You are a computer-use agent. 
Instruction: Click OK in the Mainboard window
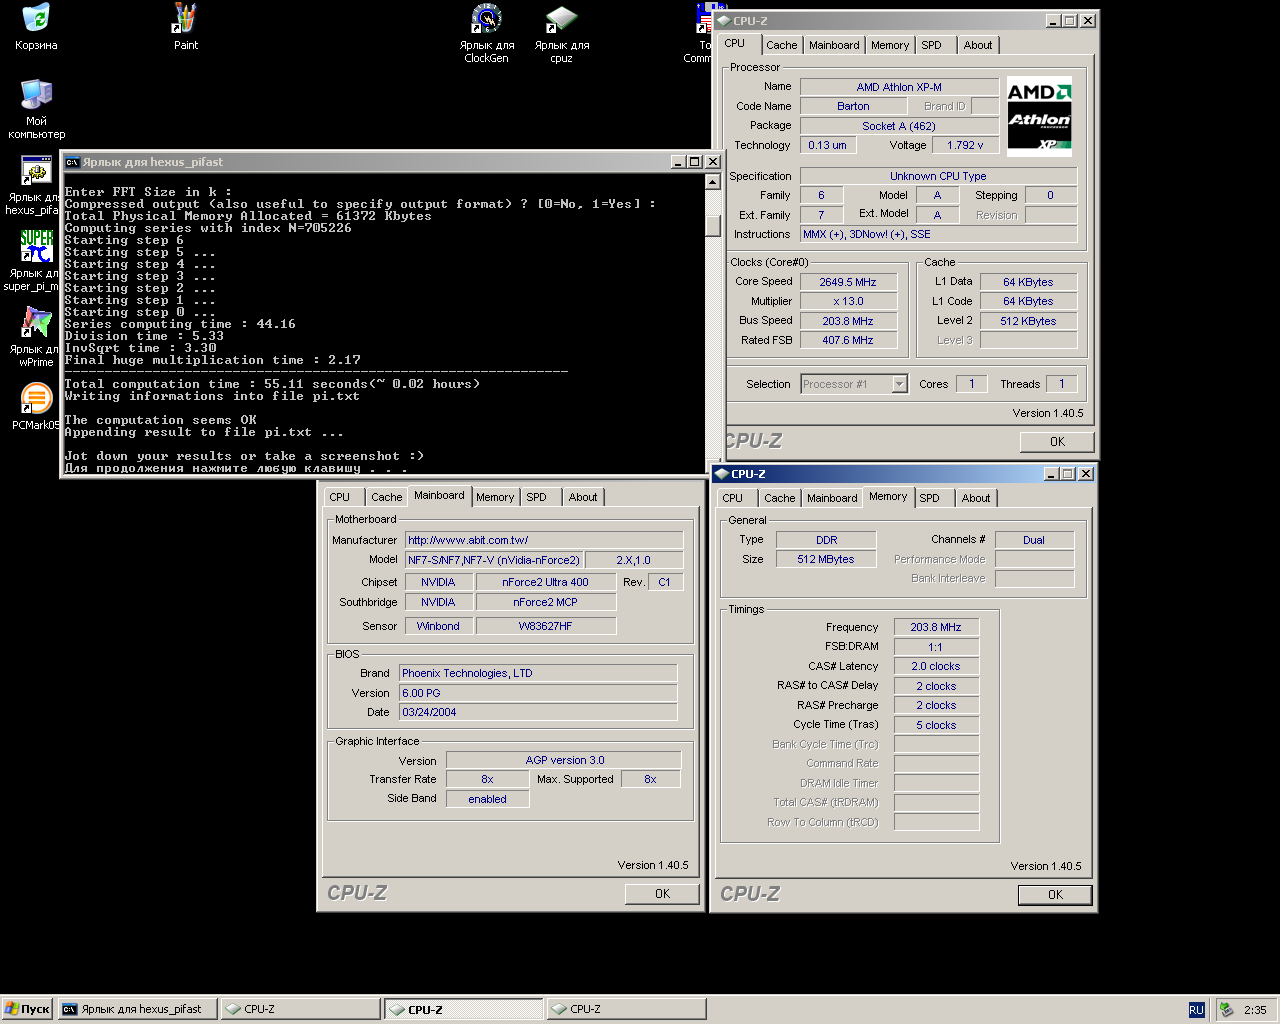(662, 894)
